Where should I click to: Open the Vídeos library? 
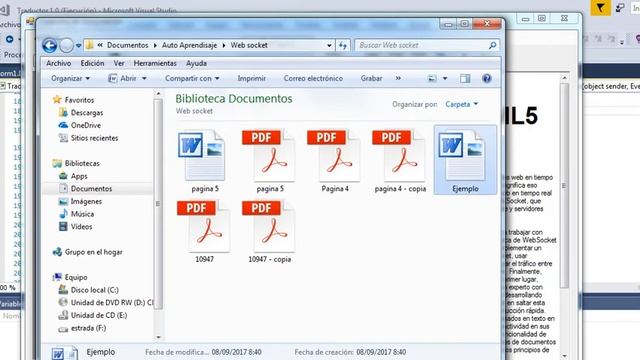click(x=81, y=227)
